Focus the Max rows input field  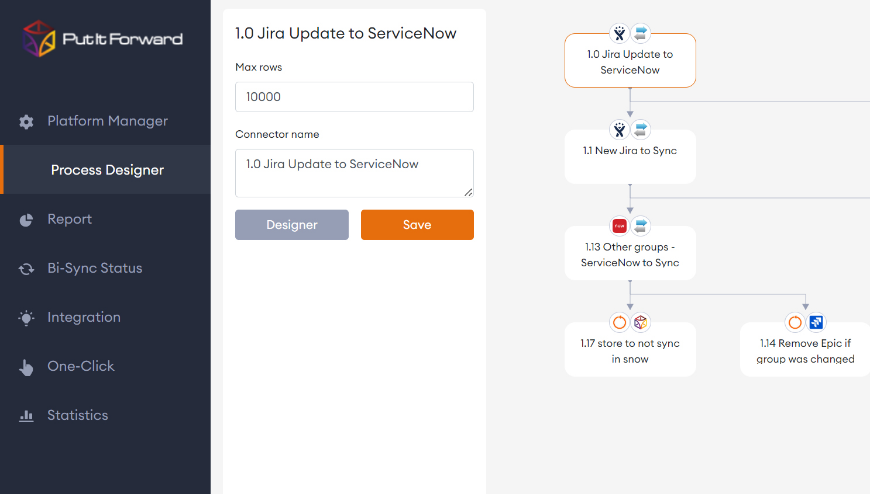(354, 97)
